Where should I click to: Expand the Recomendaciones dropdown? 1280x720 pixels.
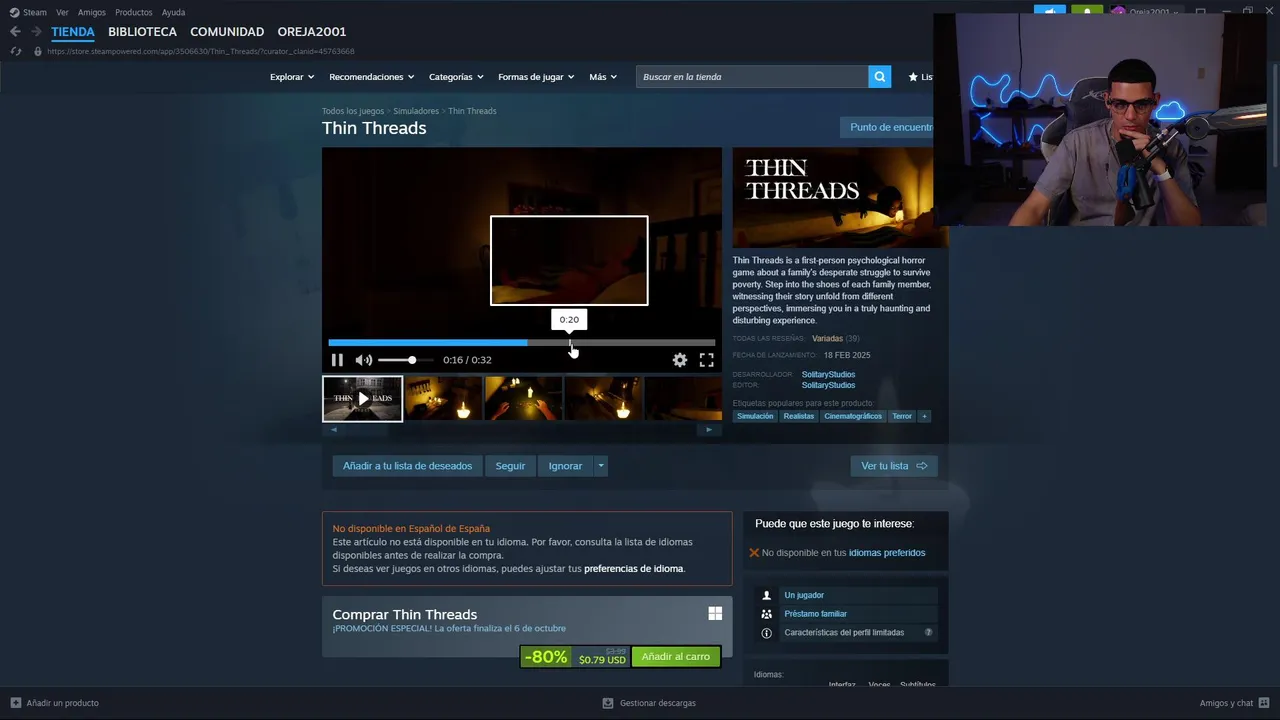(x=372, y=77)
